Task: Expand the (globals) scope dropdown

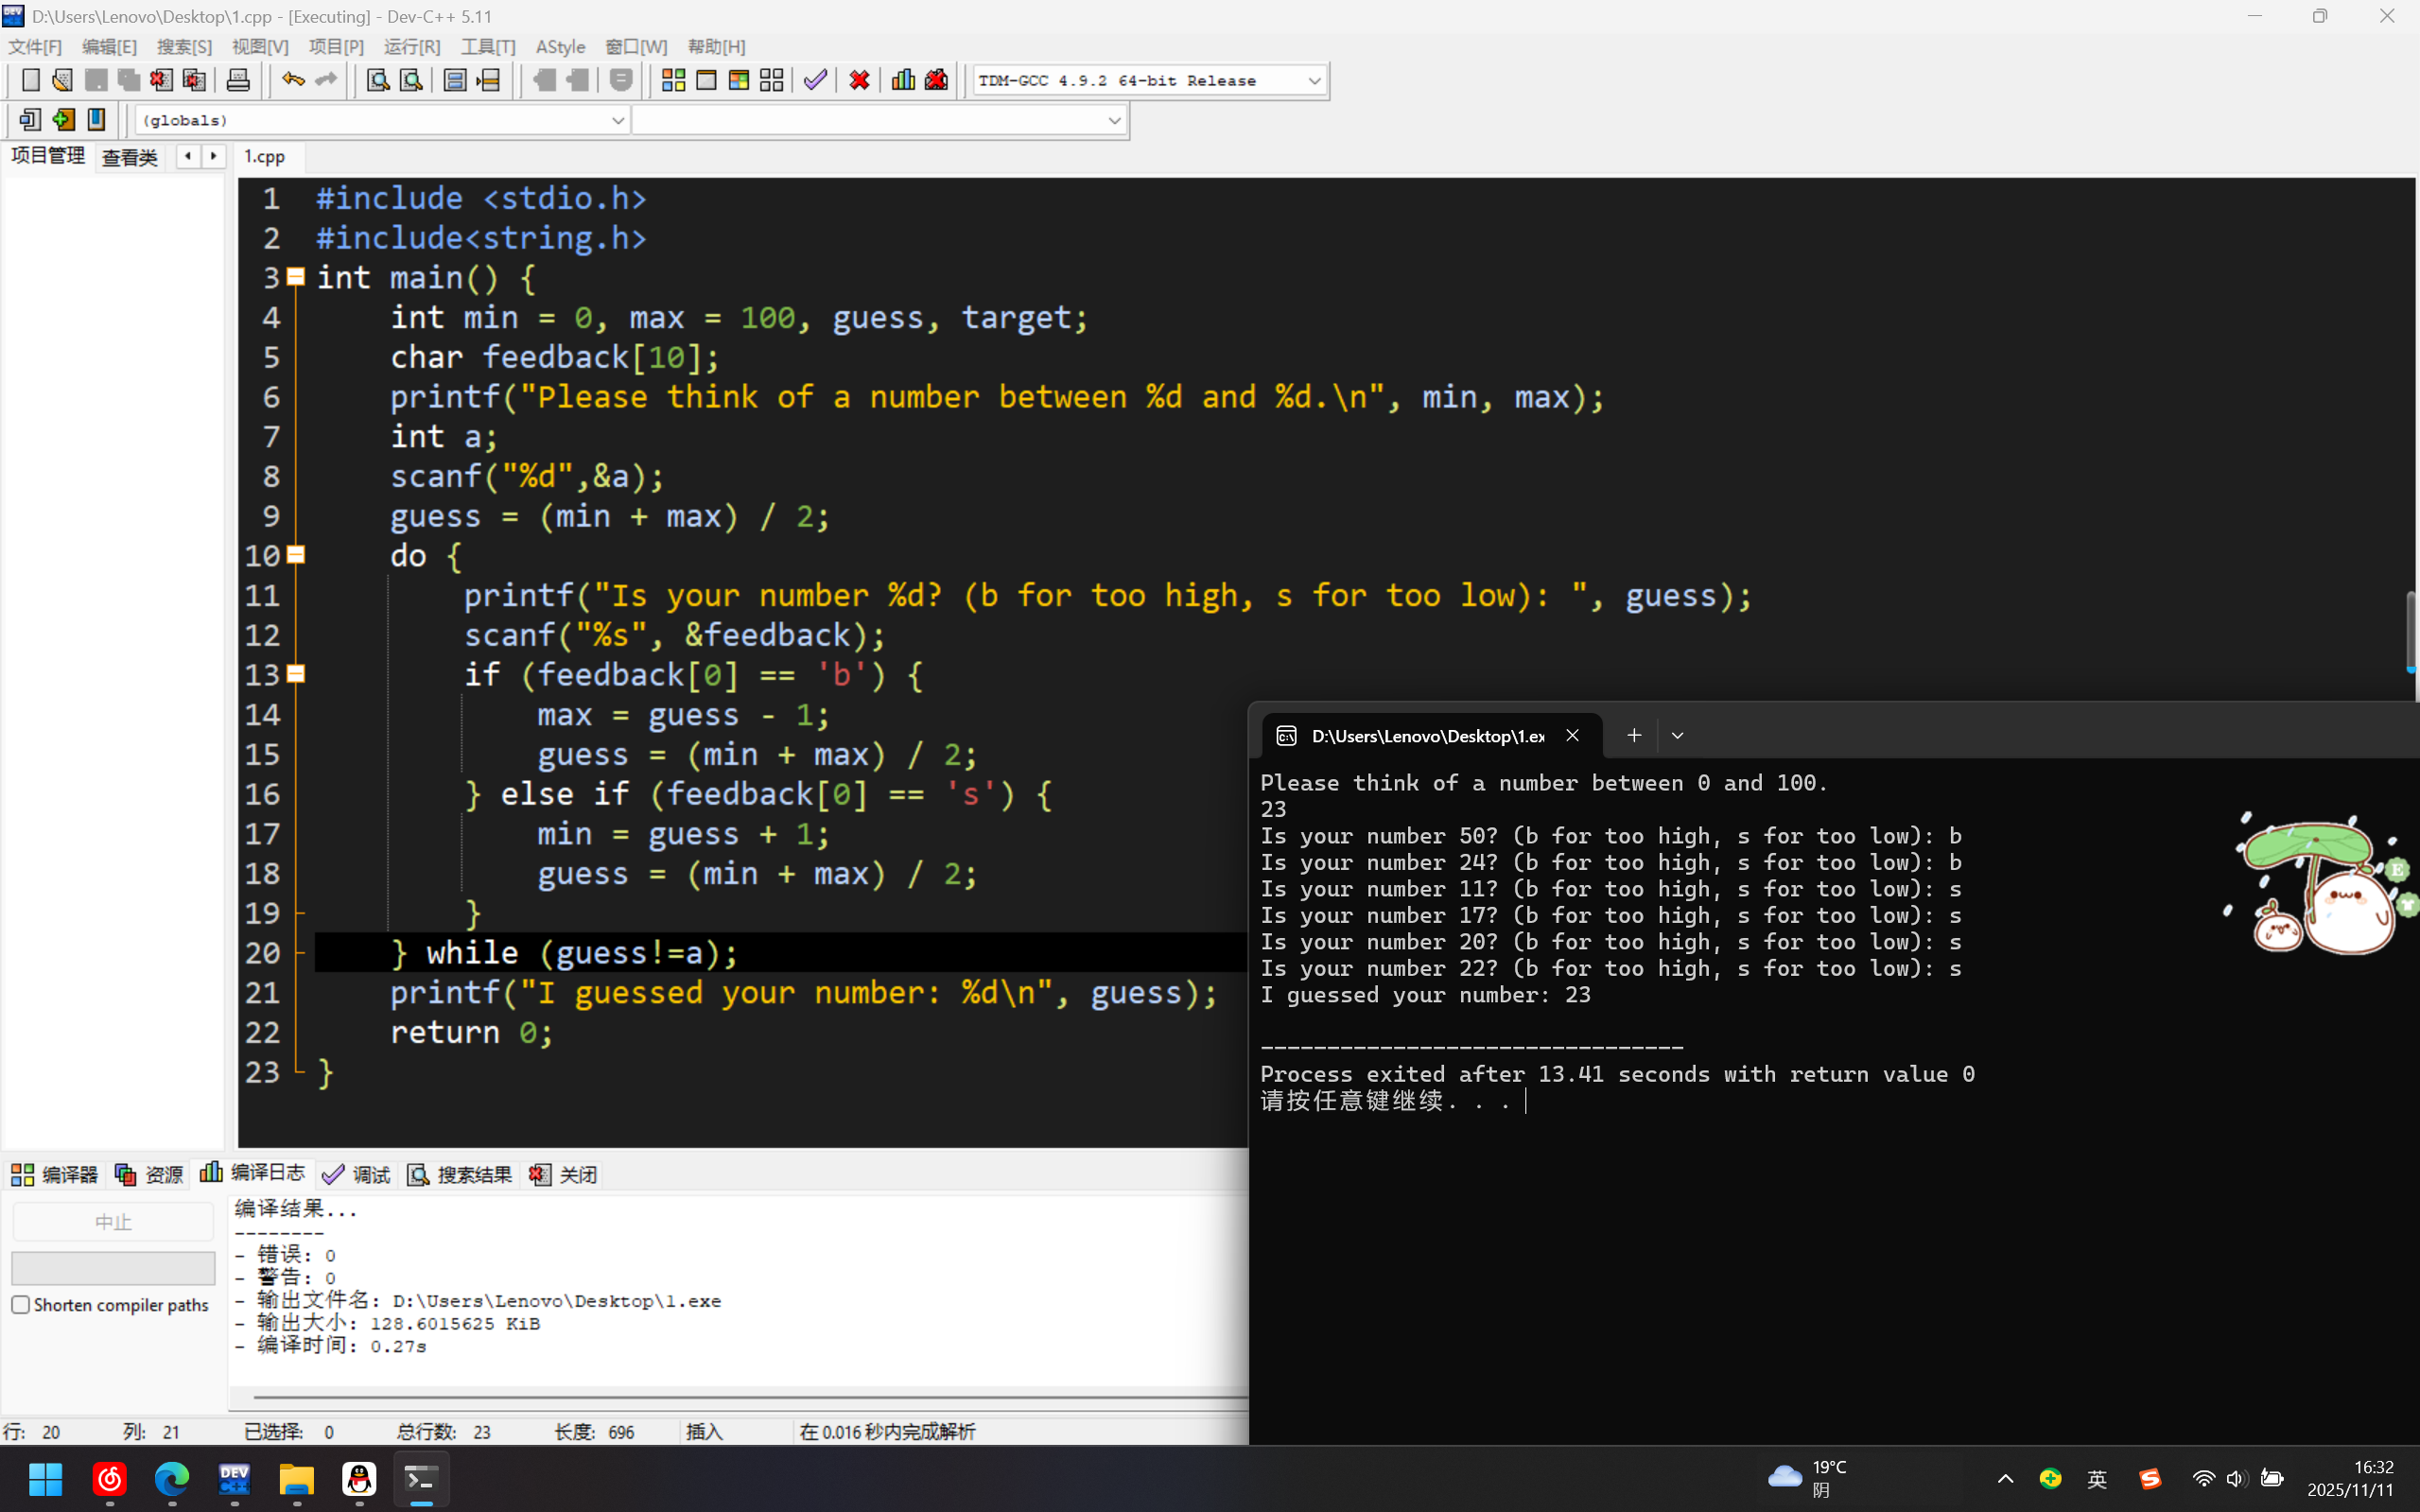Action: [617, 120]
